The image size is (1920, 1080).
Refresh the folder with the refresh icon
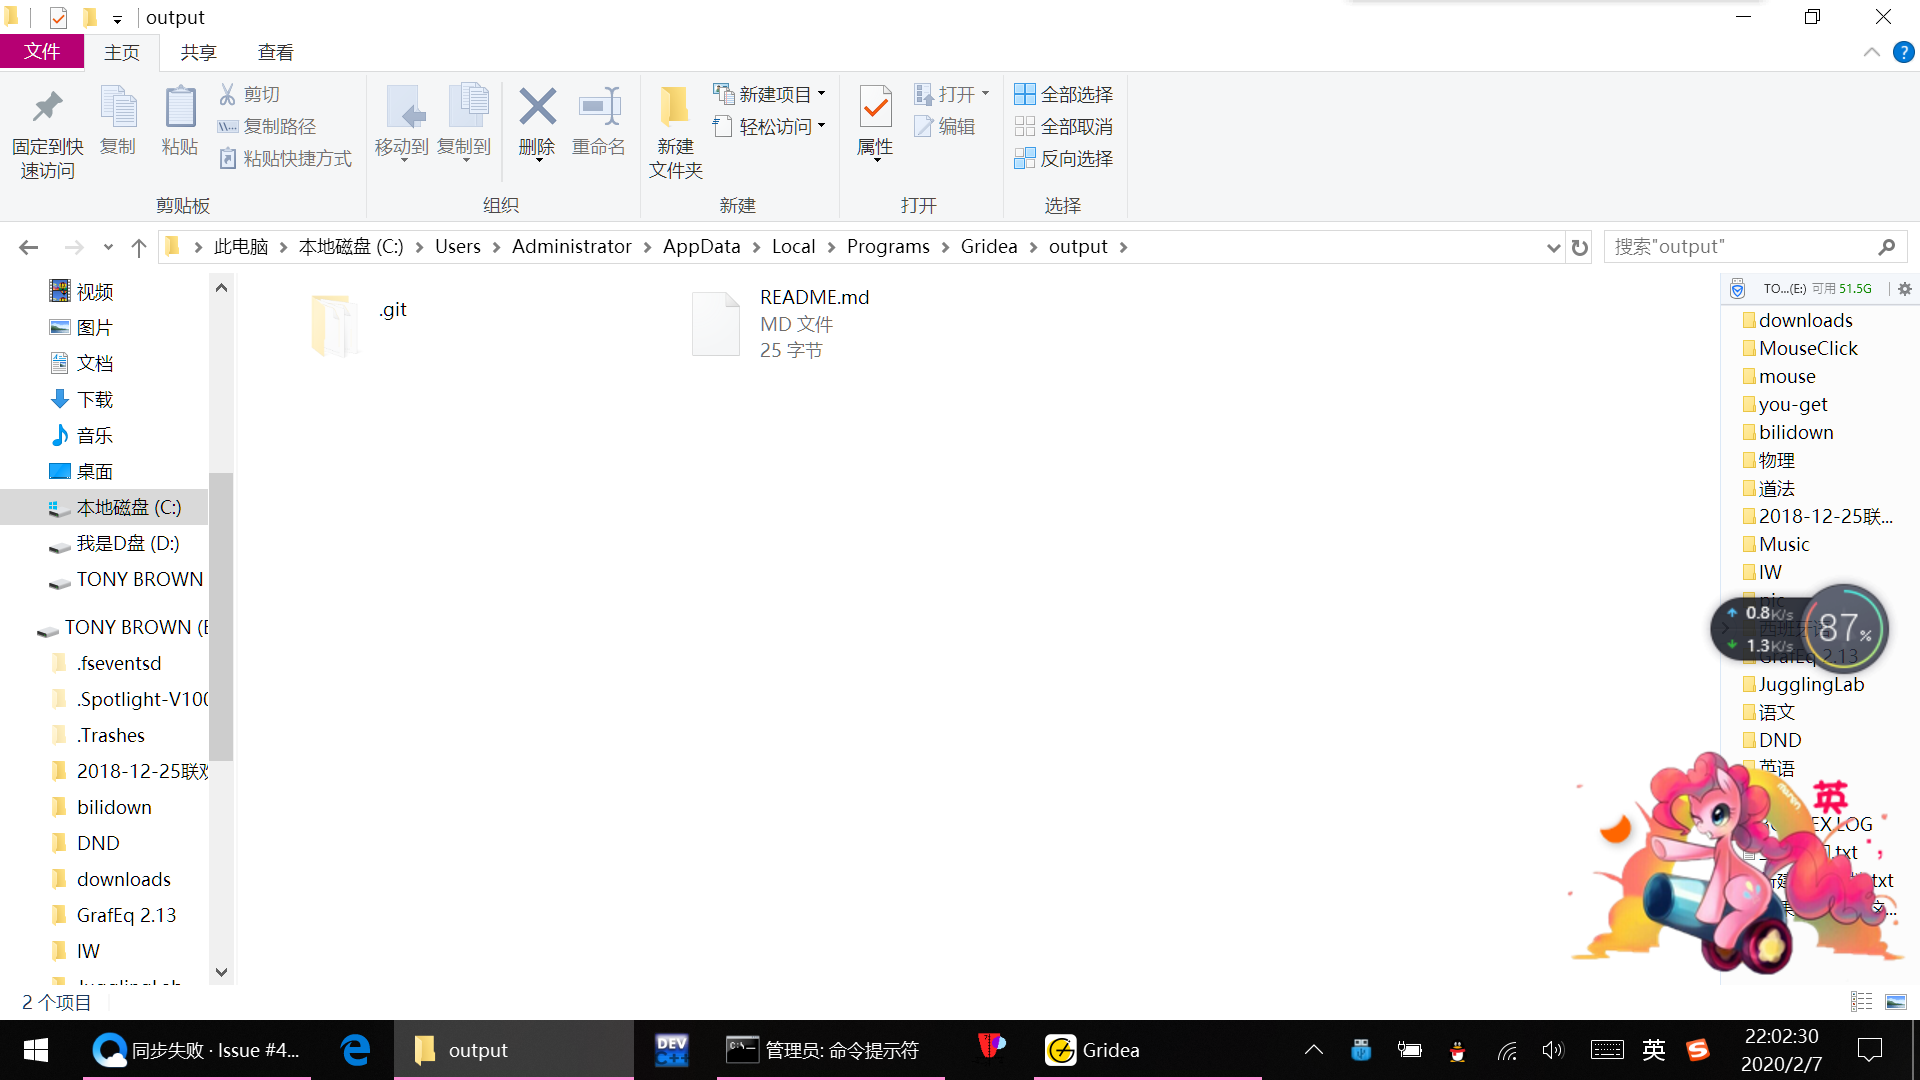1578,246
